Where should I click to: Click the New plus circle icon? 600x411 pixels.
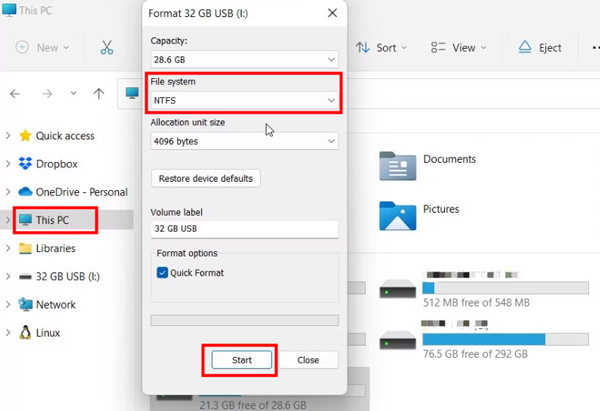[22, 47]
